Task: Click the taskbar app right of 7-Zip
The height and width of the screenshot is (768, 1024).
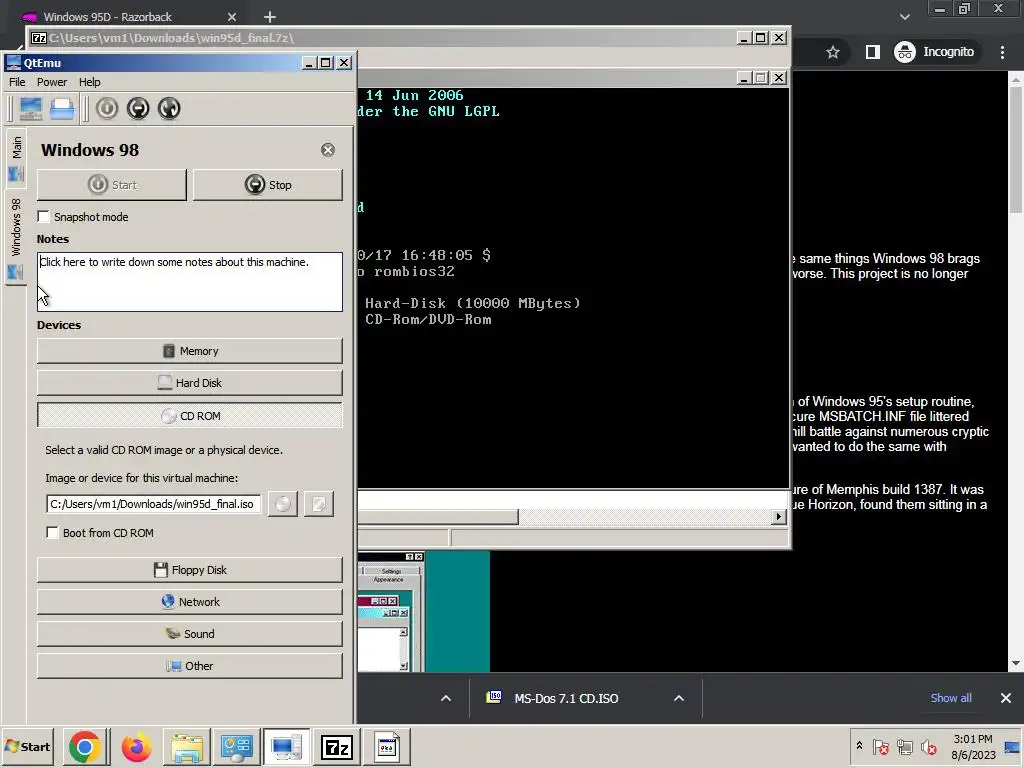Action: (x=387, y=746)
